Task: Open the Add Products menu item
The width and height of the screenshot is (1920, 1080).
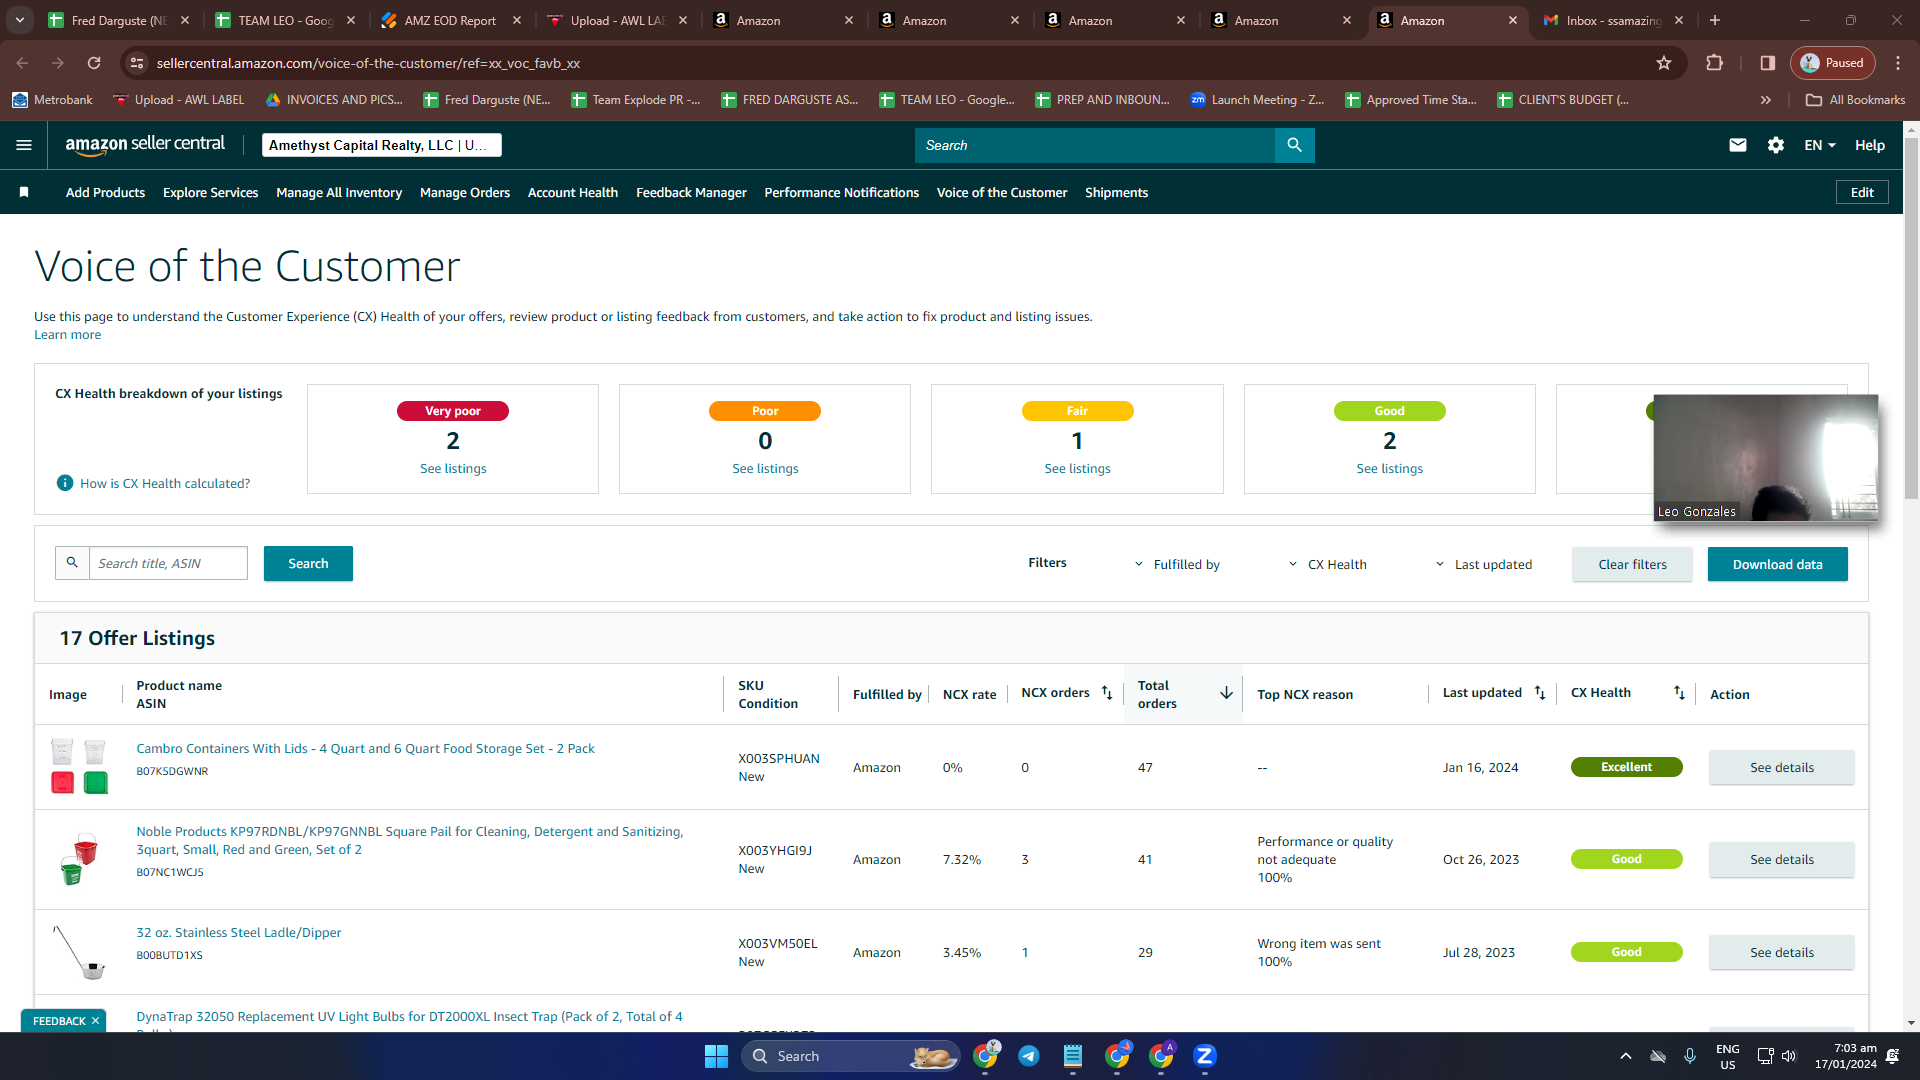Action: point(105,192)
